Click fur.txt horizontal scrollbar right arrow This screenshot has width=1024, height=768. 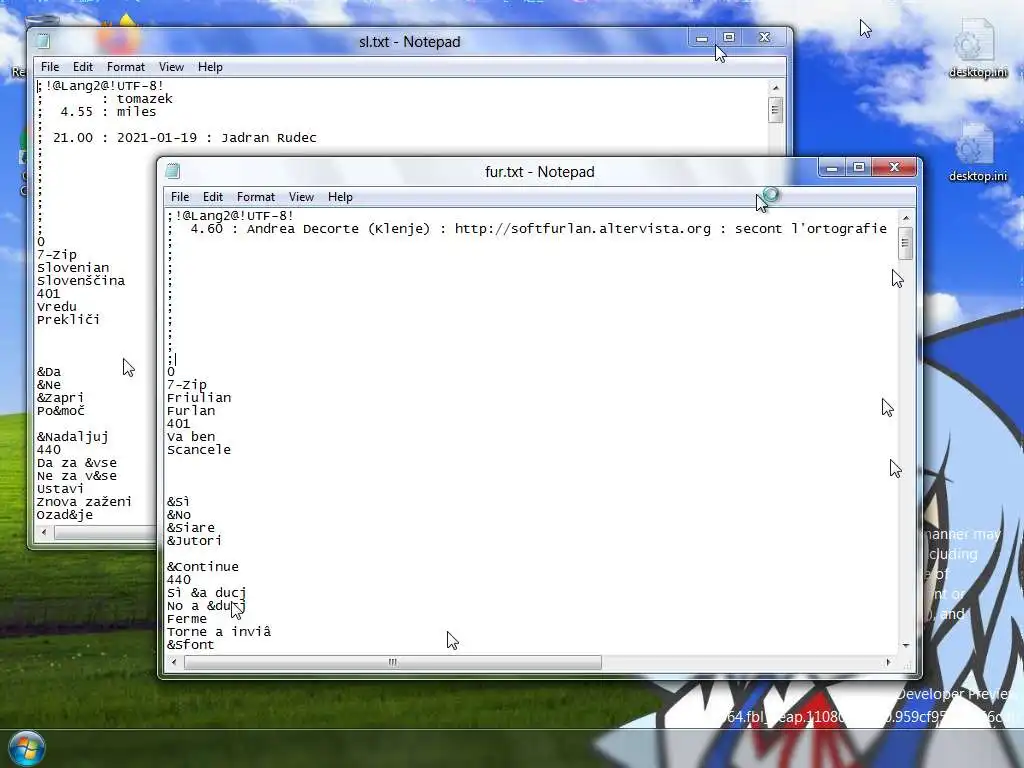click(x=888, y=662)
